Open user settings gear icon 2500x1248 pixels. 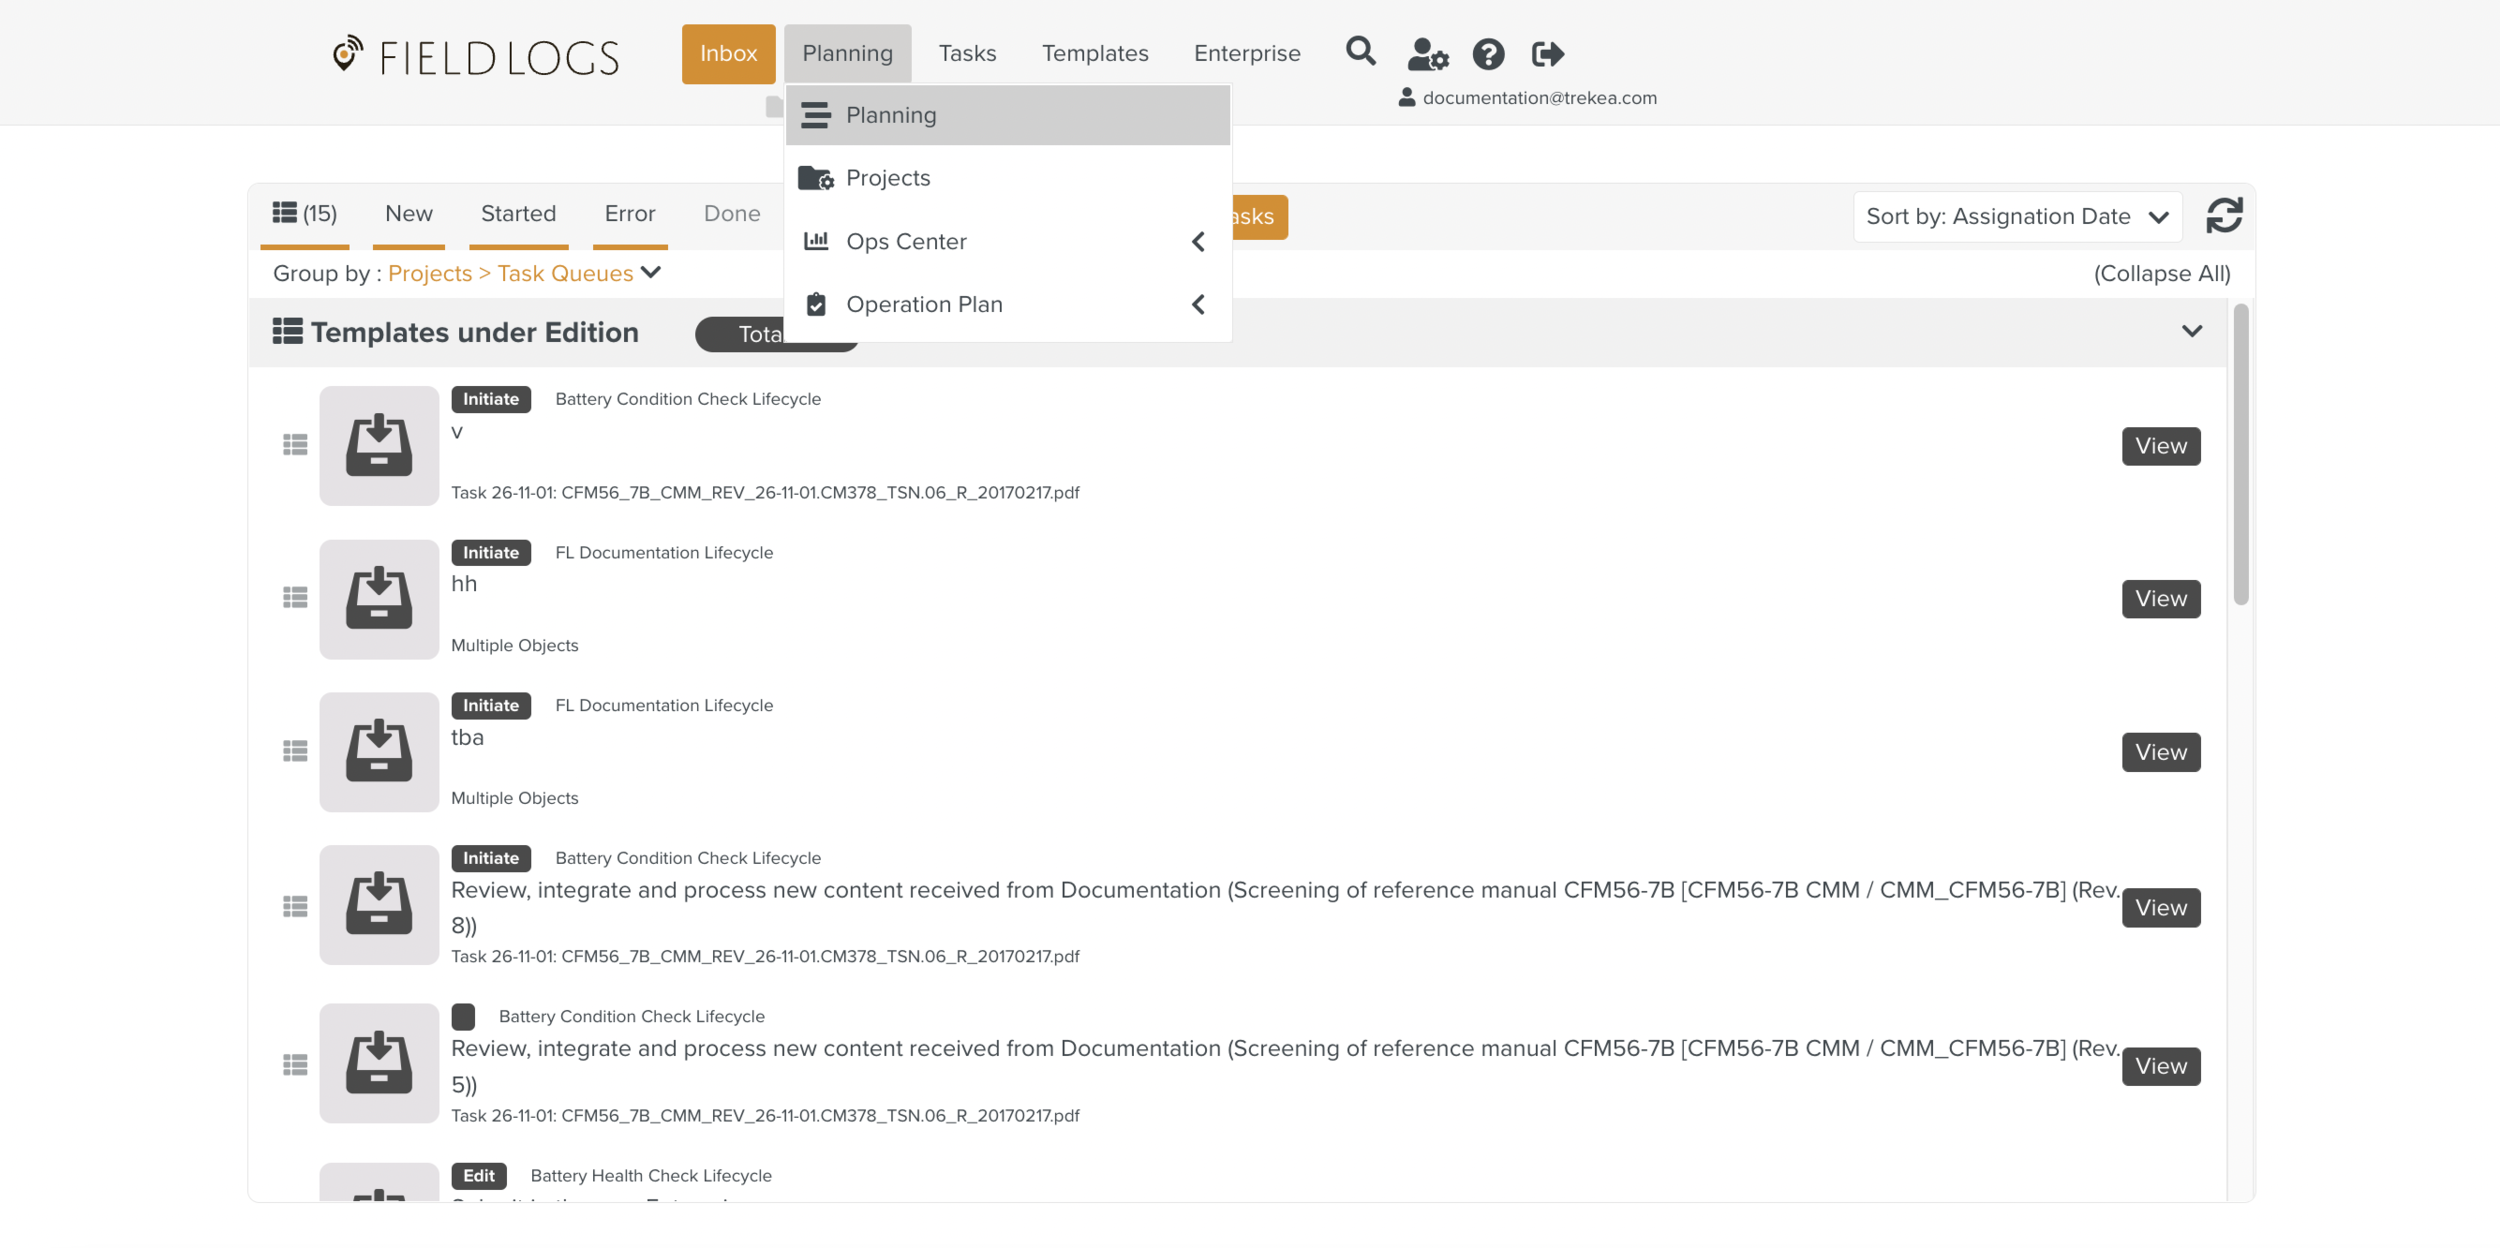point(1427,54)
